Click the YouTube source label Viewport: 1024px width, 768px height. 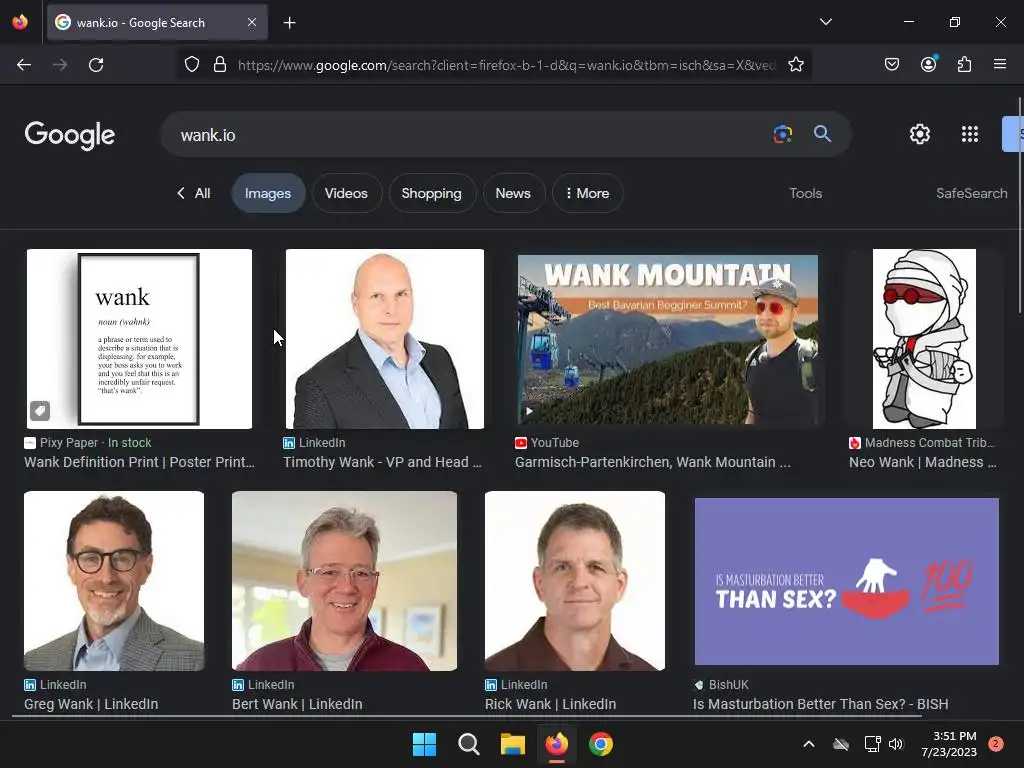(554, 443)
